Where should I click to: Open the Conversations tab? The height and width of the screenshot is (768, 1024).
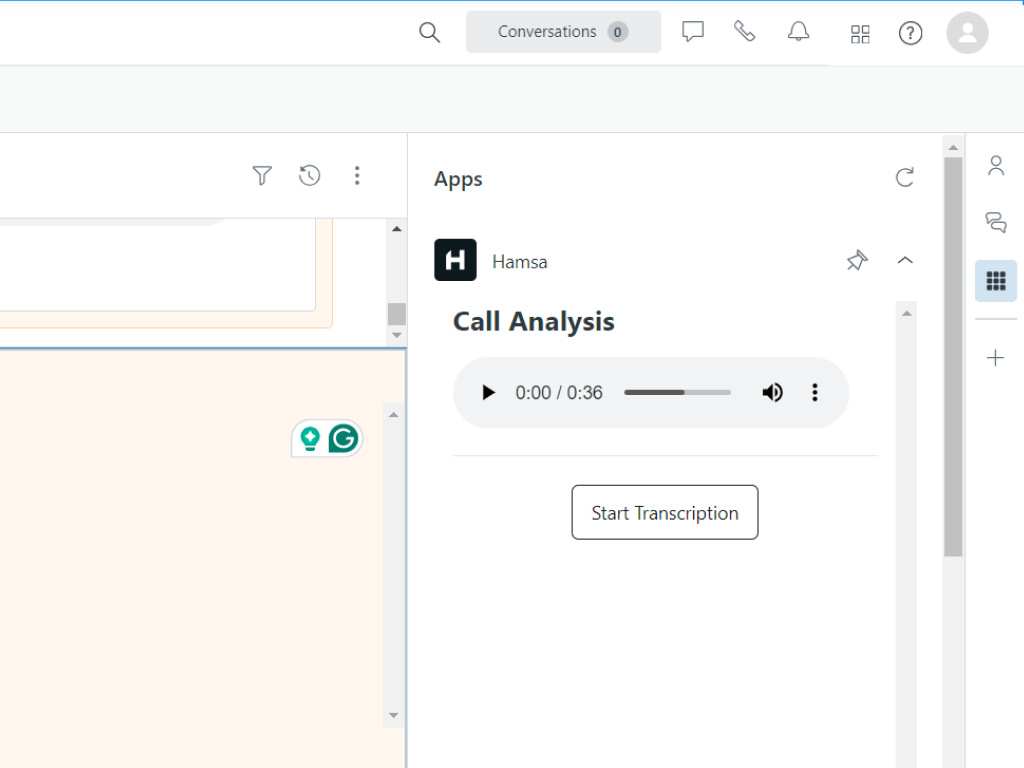click(x=563, y=32)
